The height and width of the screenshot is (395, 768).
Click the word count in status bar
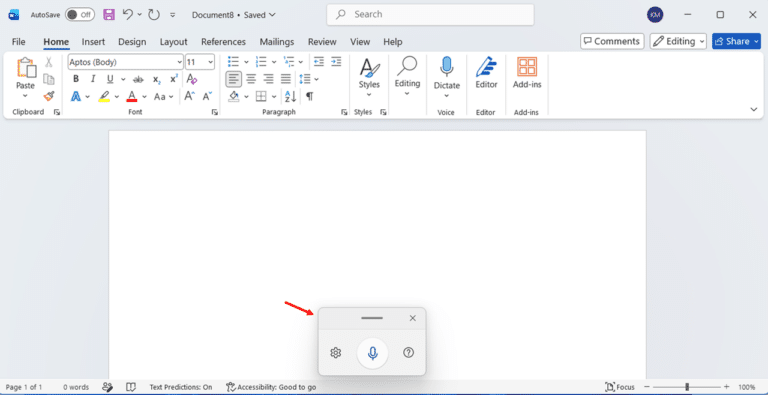tap(76, 387)
